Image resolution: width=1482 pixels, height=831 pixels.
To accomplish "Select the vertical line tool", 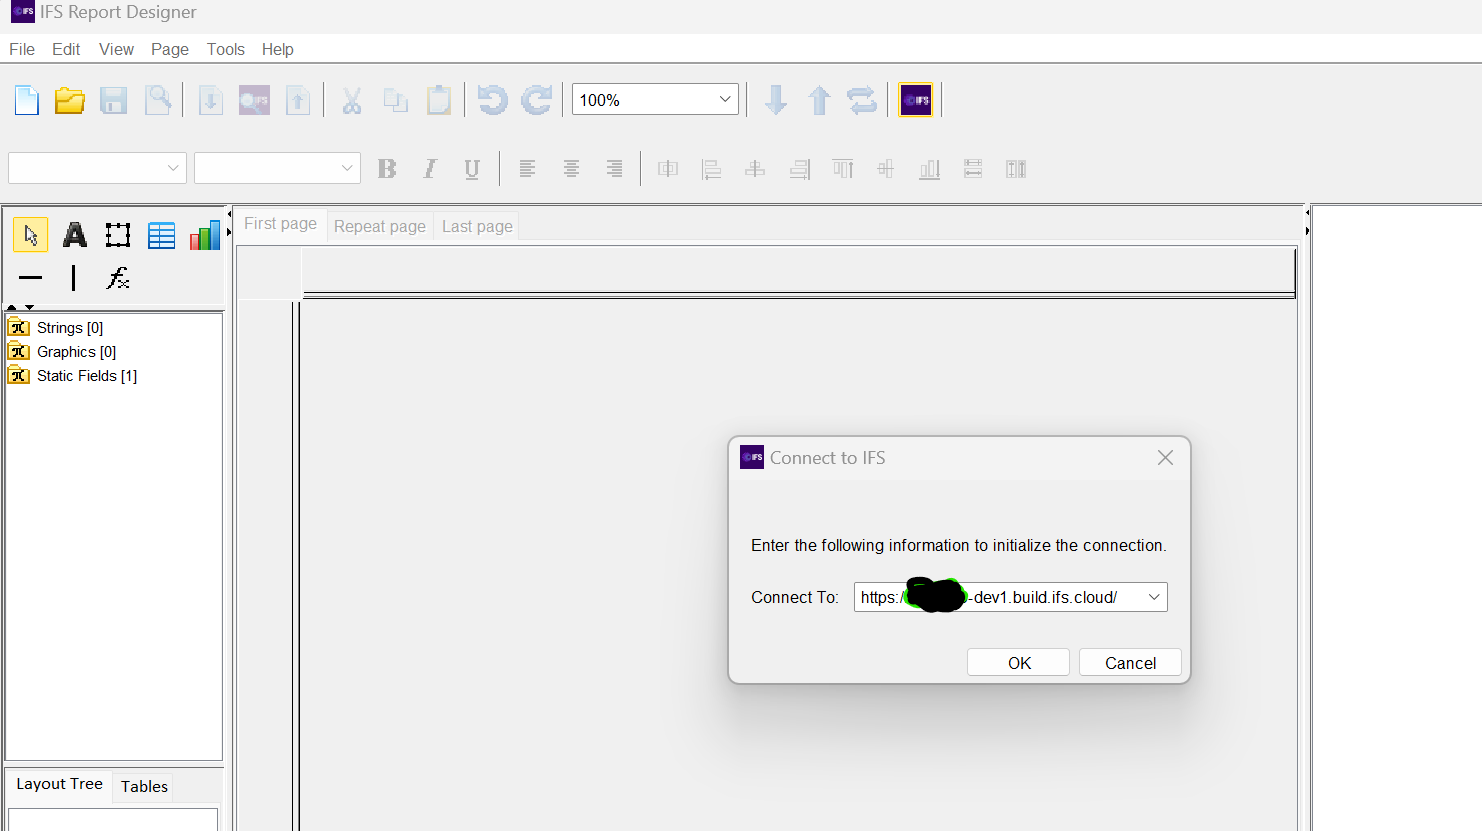I will [x=74, y=278].
